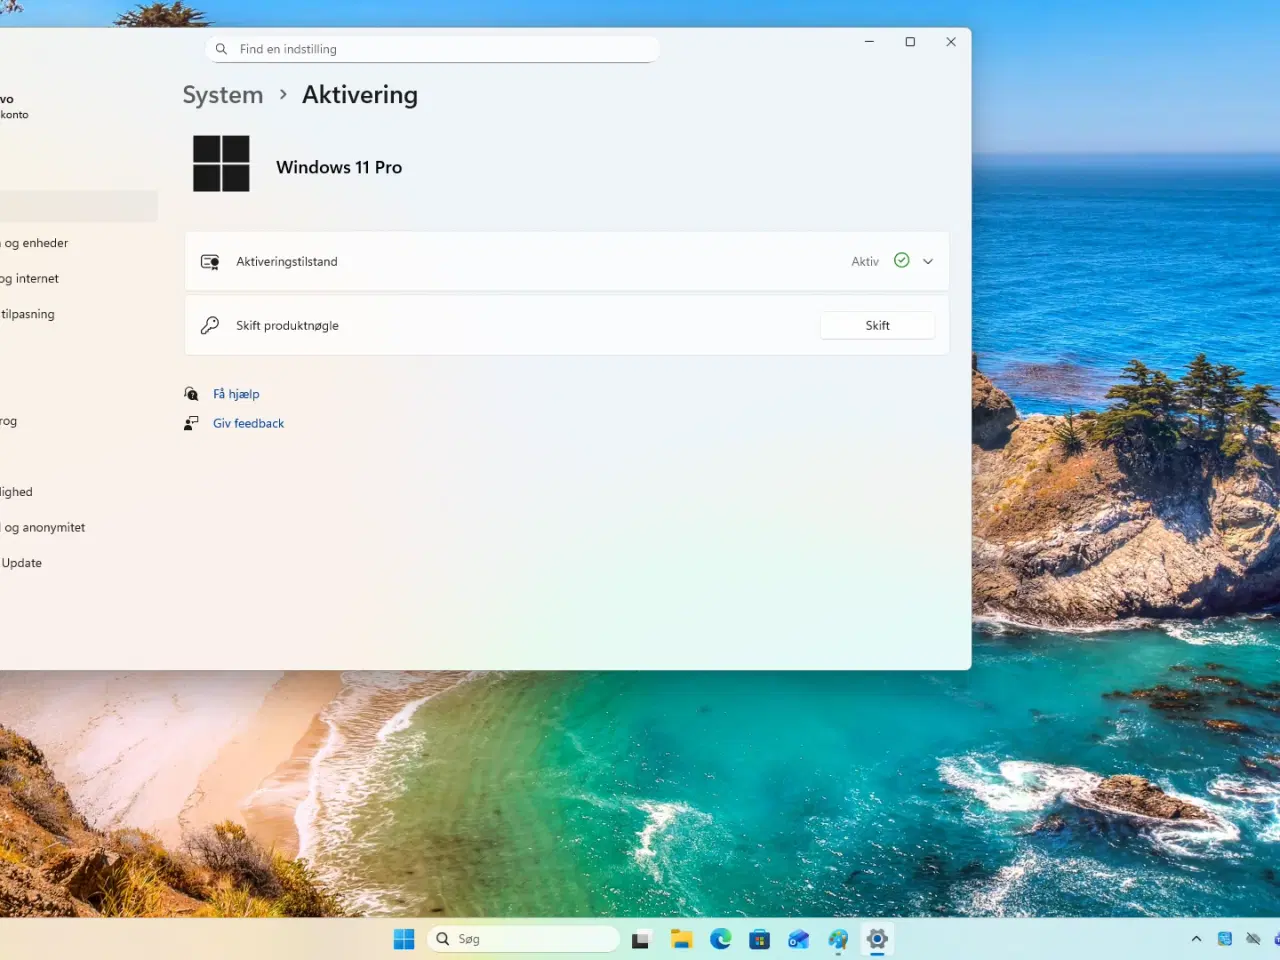Click the Windows 11 Pro logo icon
Image resolution: width=1280 pixels, height=960 pixels.
(x=220, y=163)
